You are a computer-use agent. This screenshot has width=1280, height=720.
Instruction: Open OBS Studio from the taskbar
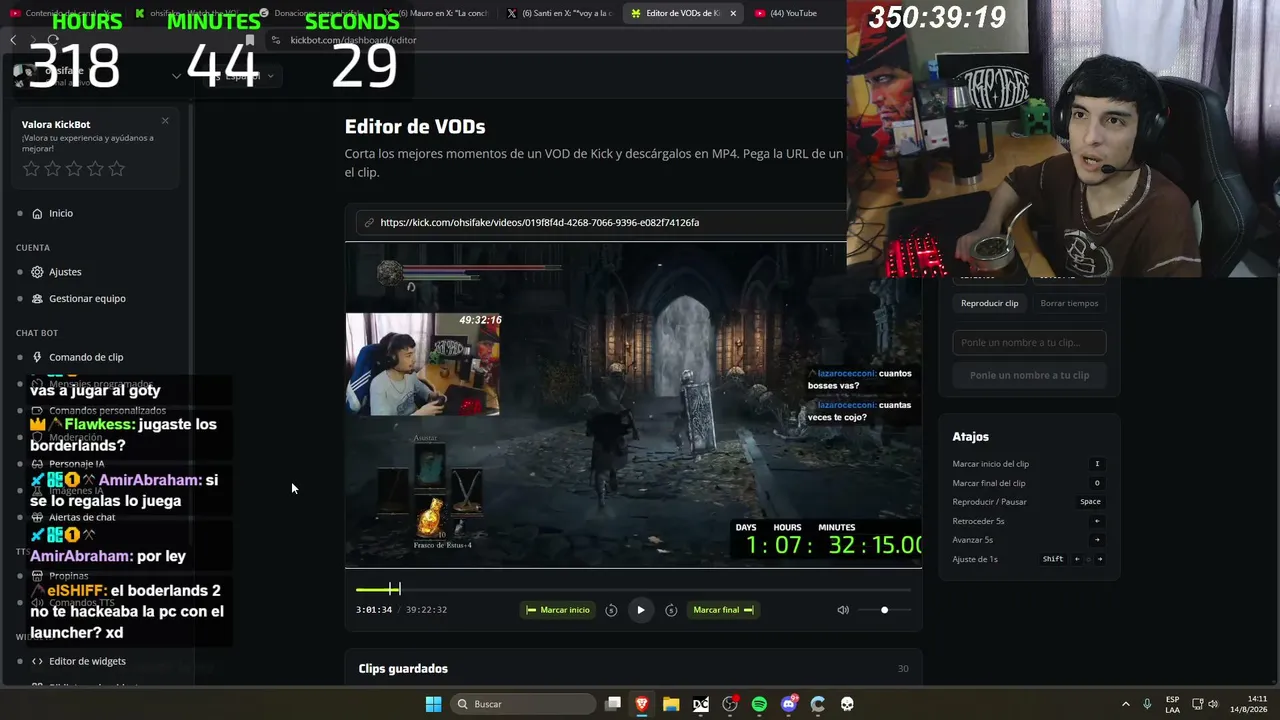(x=730, y=704)
